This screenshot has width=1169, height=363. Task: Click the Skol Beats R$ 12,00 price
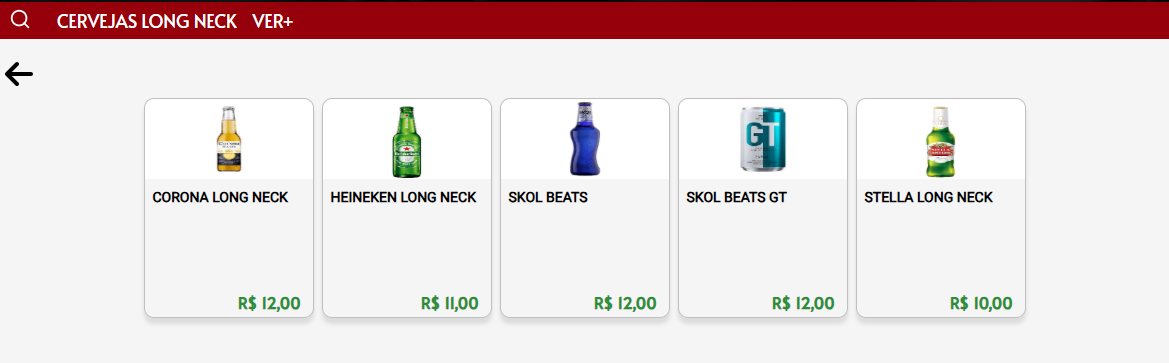coord(625,303)
